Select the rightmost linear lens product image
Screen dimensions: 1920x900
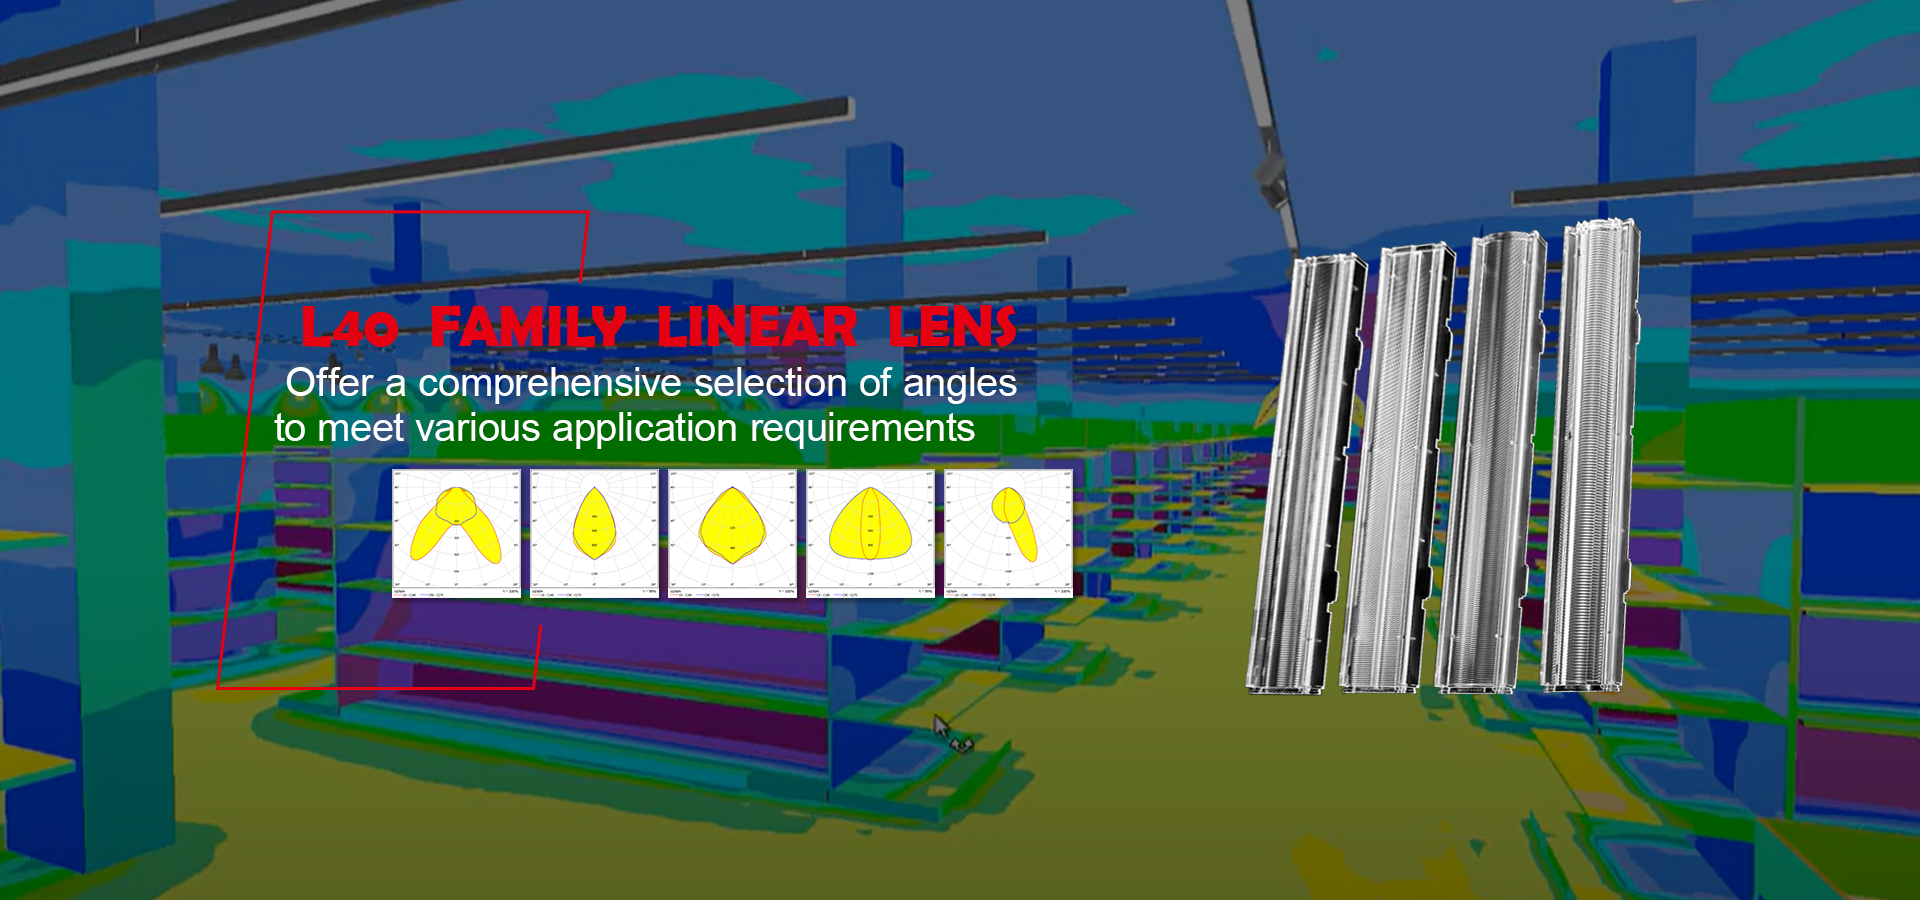pyautogui.click(x=1591, y=455)
